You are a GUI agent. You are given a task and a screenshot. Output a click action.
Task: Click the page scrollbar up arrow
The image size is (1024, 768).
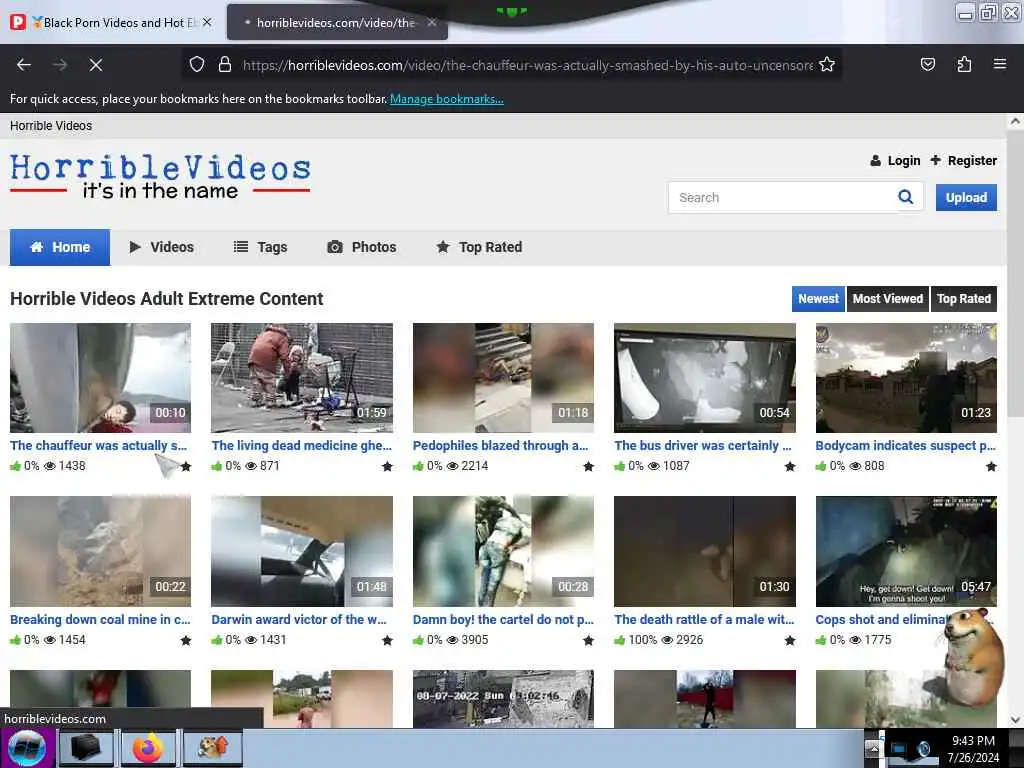(x=1015, y=121)
